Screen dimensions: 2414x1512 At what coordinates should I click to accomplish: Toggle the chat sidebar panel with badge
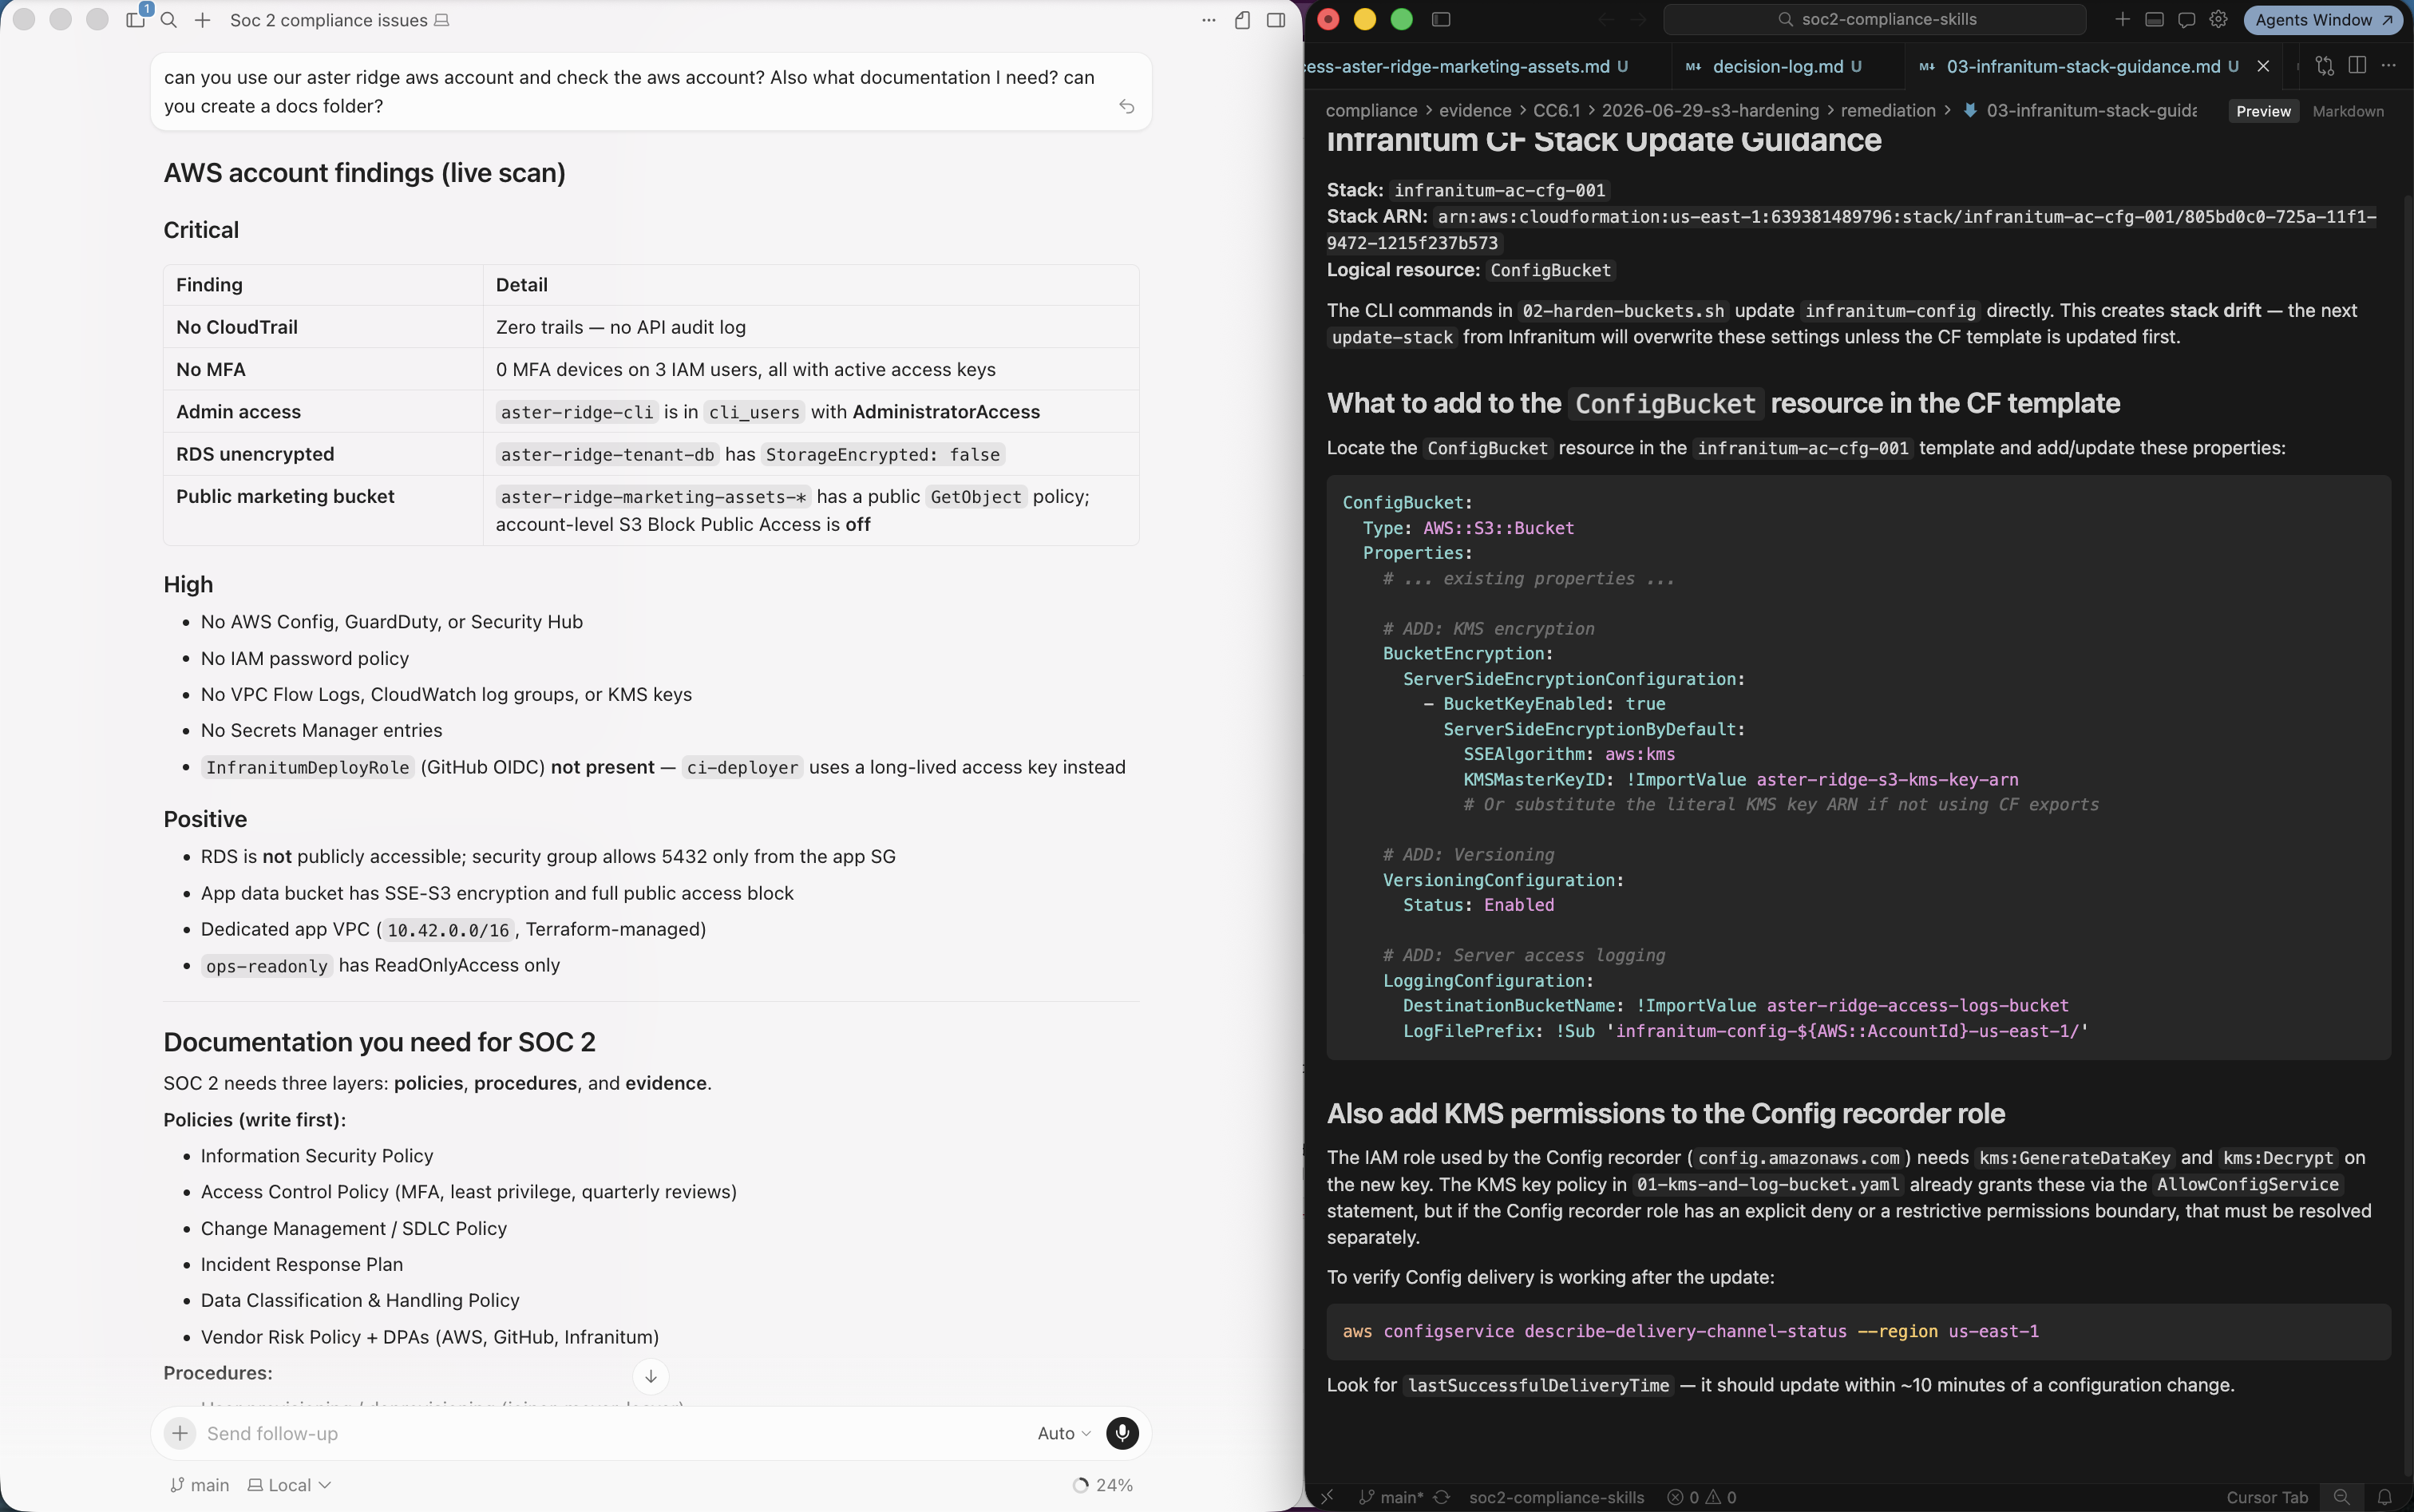pos(136,19)
